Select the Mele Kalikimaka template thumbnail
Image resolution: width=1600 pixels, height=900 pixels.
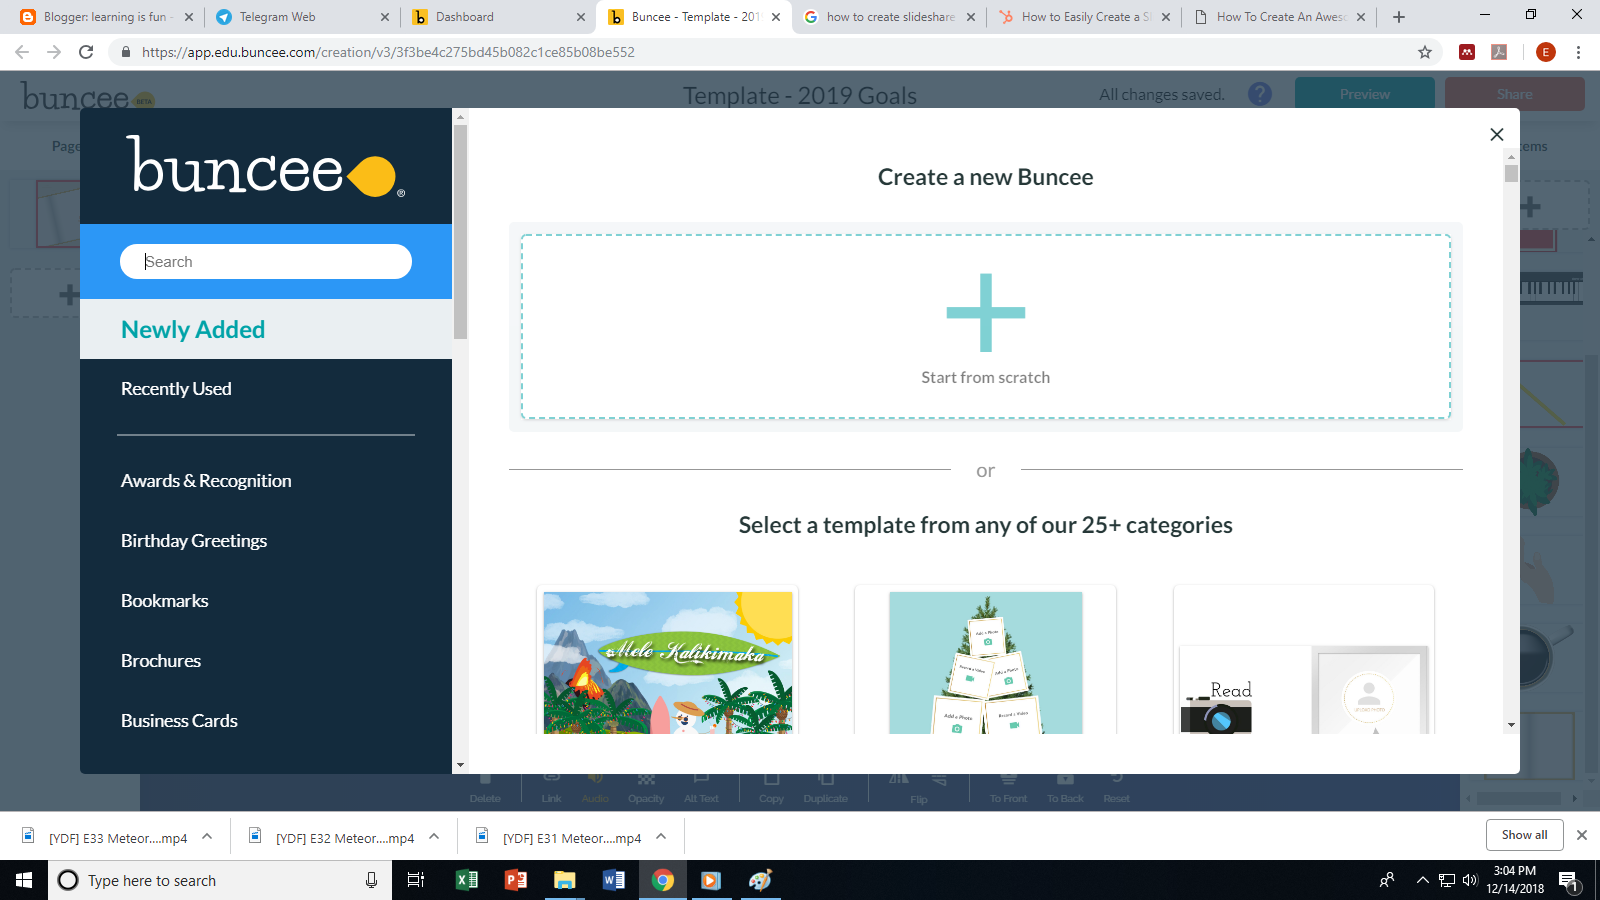(x=667, y=660)
